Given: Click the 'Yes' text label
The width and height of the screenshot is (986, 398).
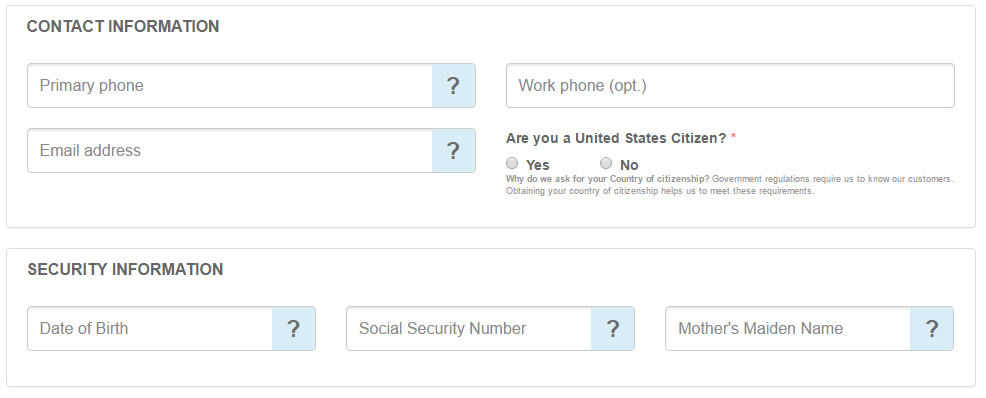Looking at the screenshot, I should click(x=538, y=165).
